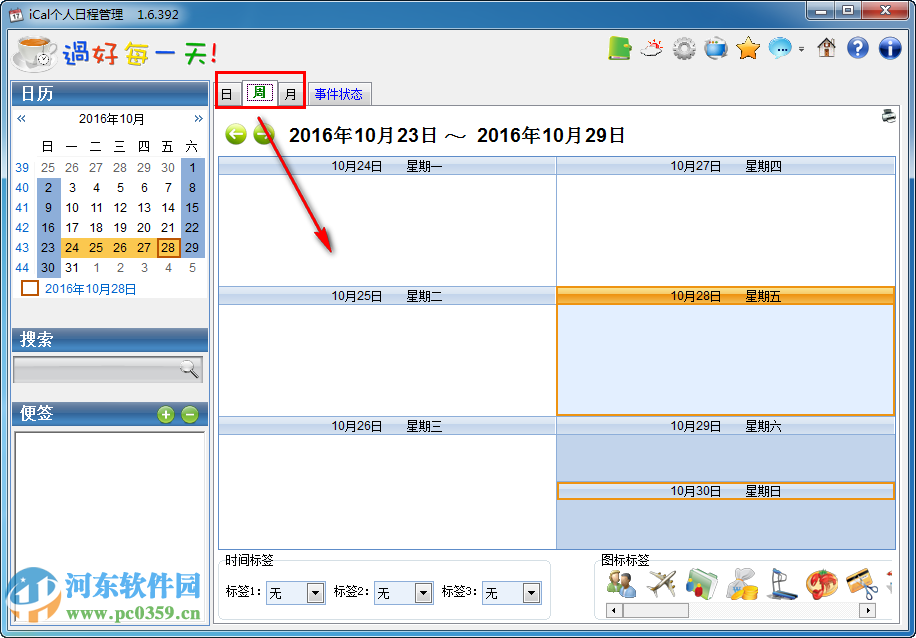
Task: Switch to the 月 (month) view tab
Action: pyautogui.click(x=290, y=92)
